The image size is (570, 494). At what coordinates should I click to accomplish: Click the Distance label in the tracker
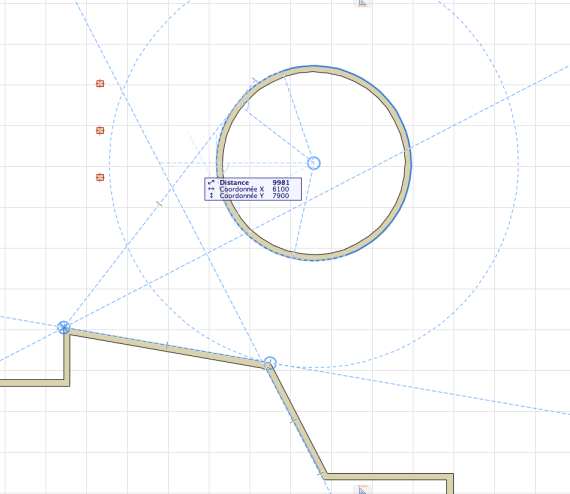point(234,182)
